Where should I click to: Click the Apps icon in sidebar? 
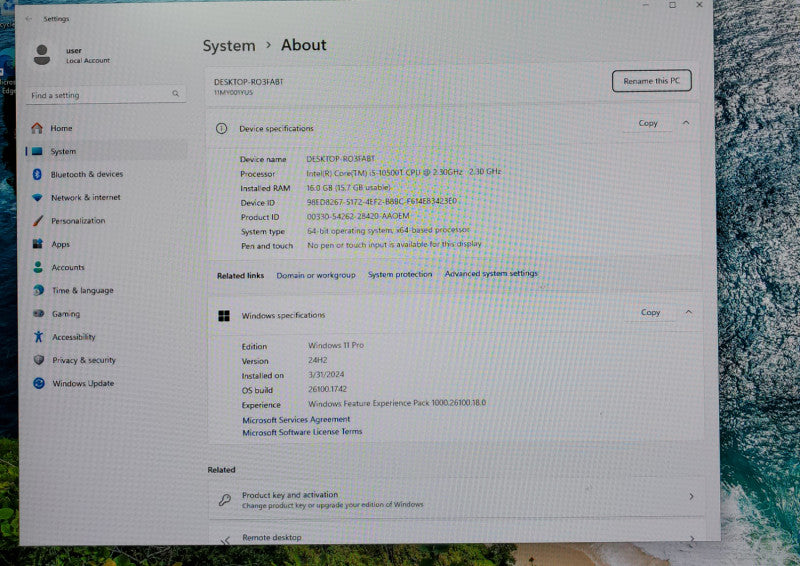(38, 244)
